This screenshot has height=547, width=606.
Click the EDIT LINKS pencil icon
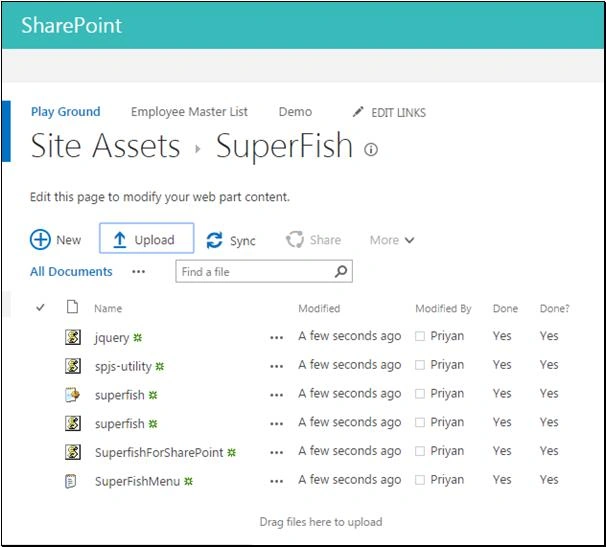[358, 112]
